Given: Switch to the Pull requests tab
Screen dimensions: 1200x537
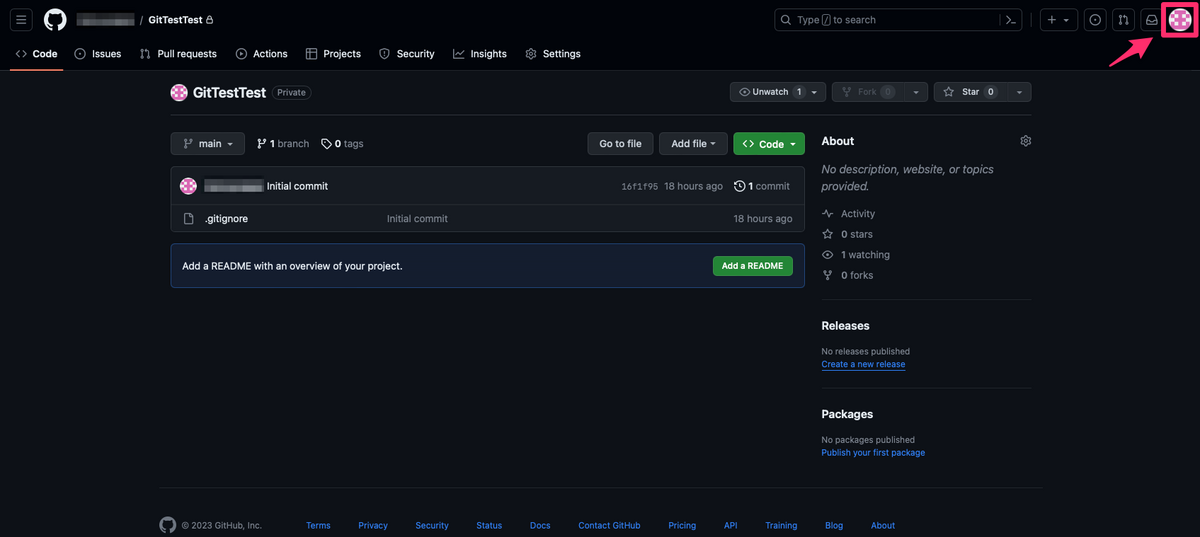Looking at the screenshot, I should tap(178, 54).
